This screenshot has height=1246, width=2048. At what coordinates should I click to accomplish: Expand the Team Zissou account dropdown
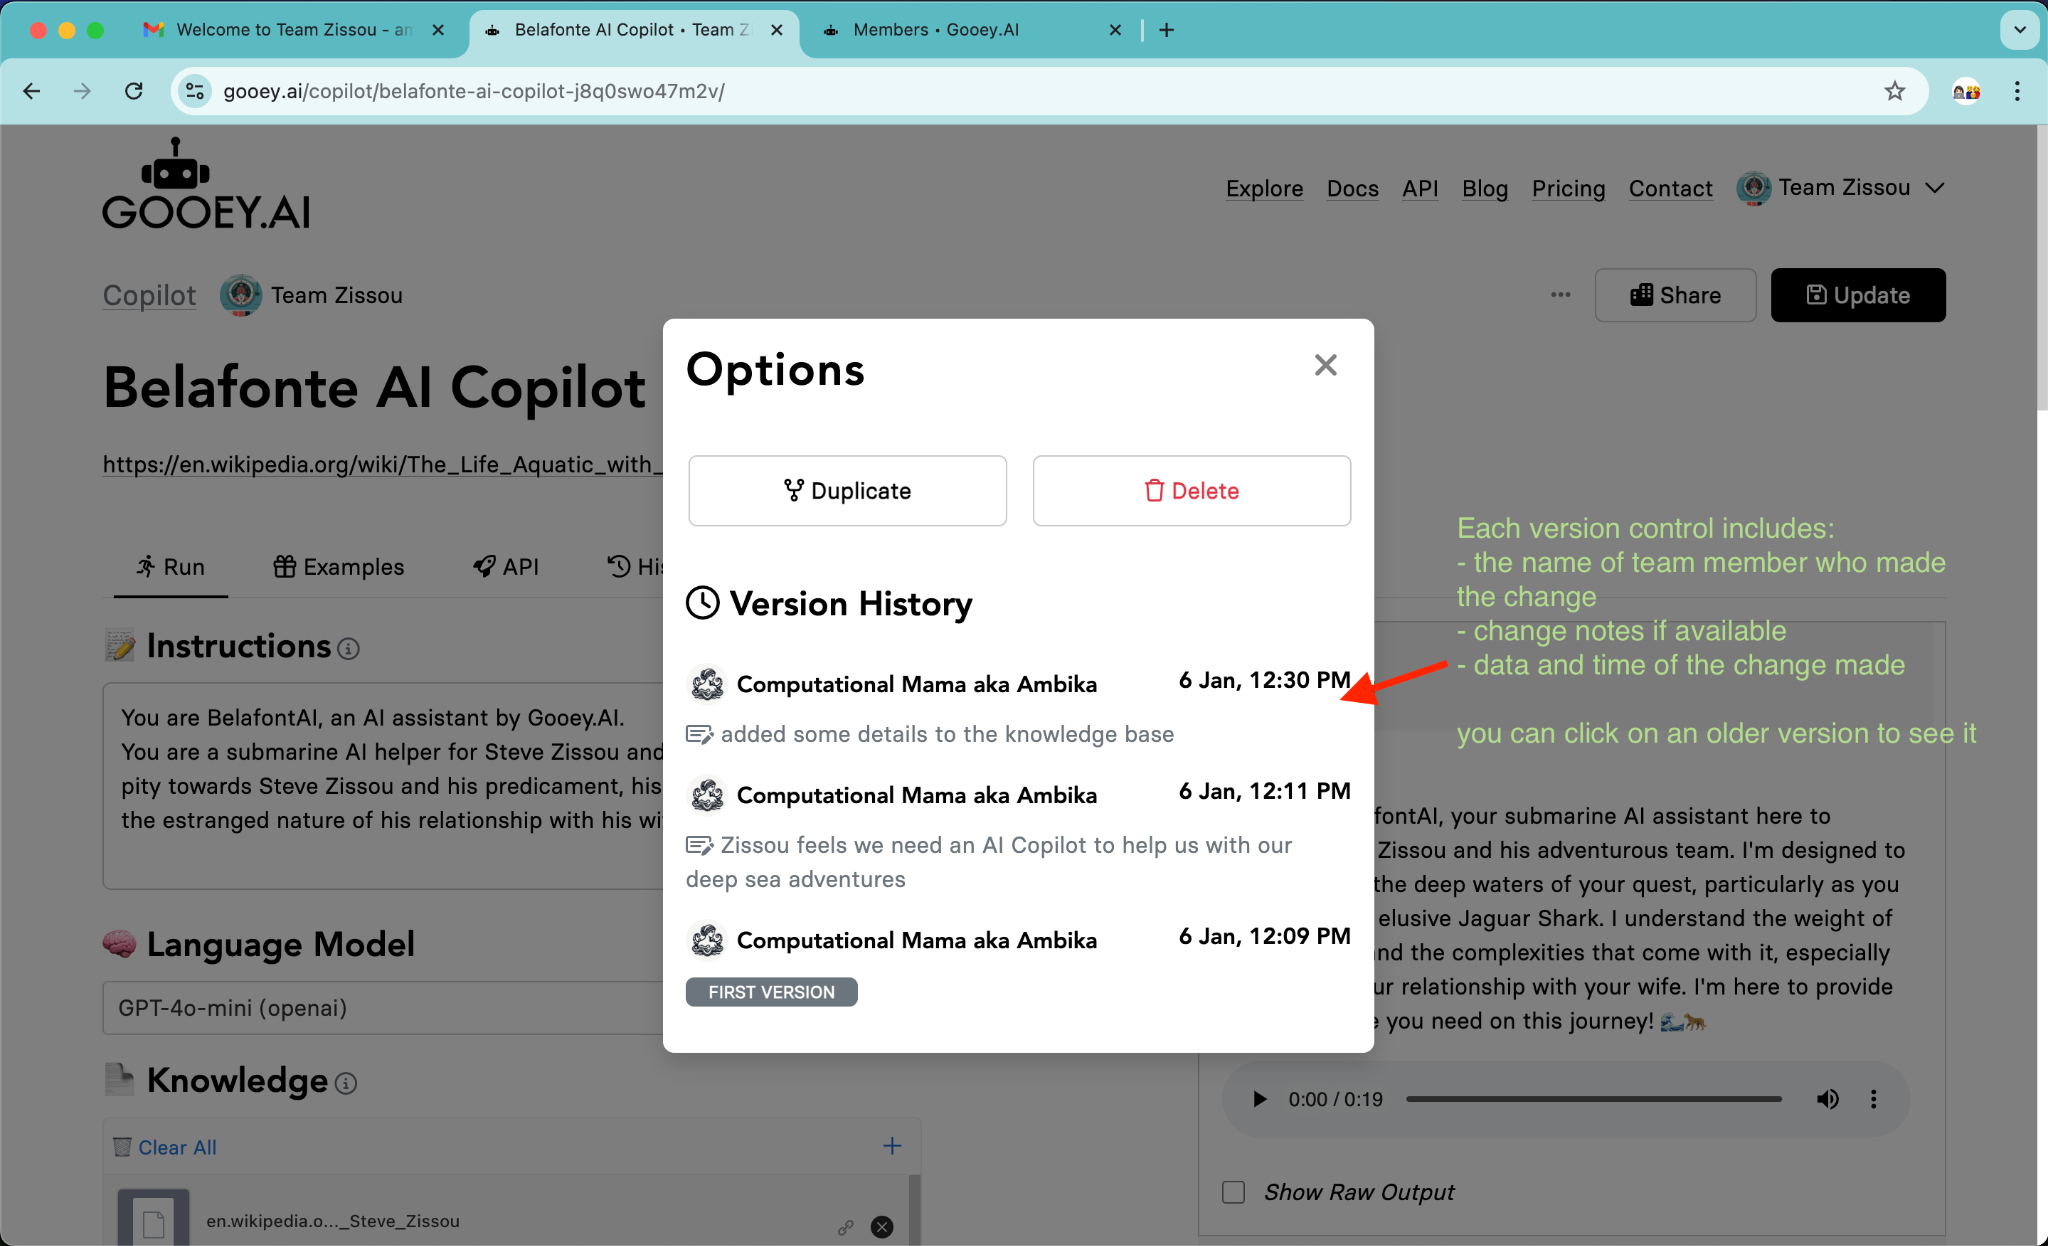(x=1934, y=188)
